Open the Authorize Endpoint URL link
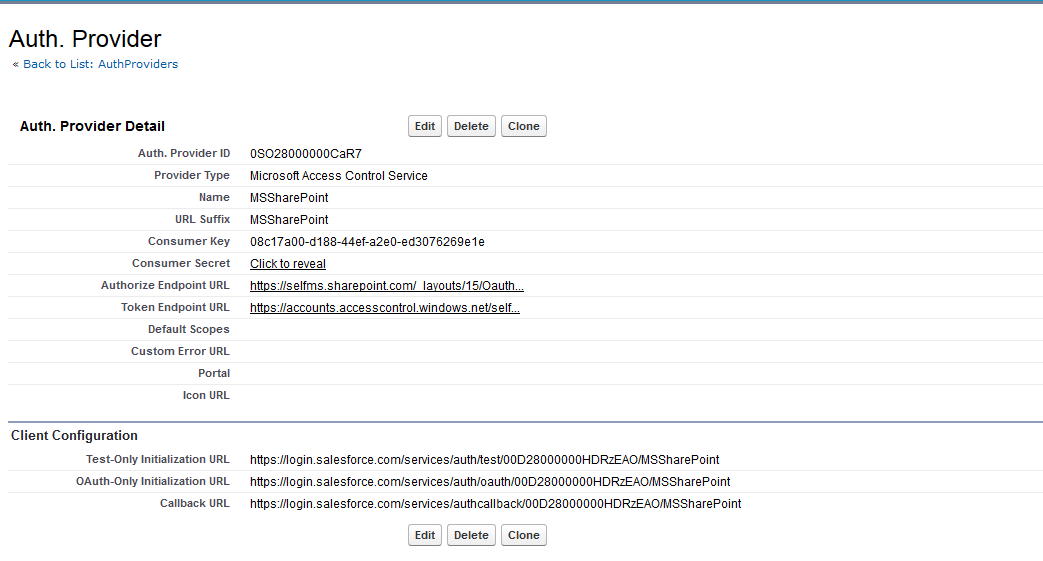 click(x=386, y=285)
